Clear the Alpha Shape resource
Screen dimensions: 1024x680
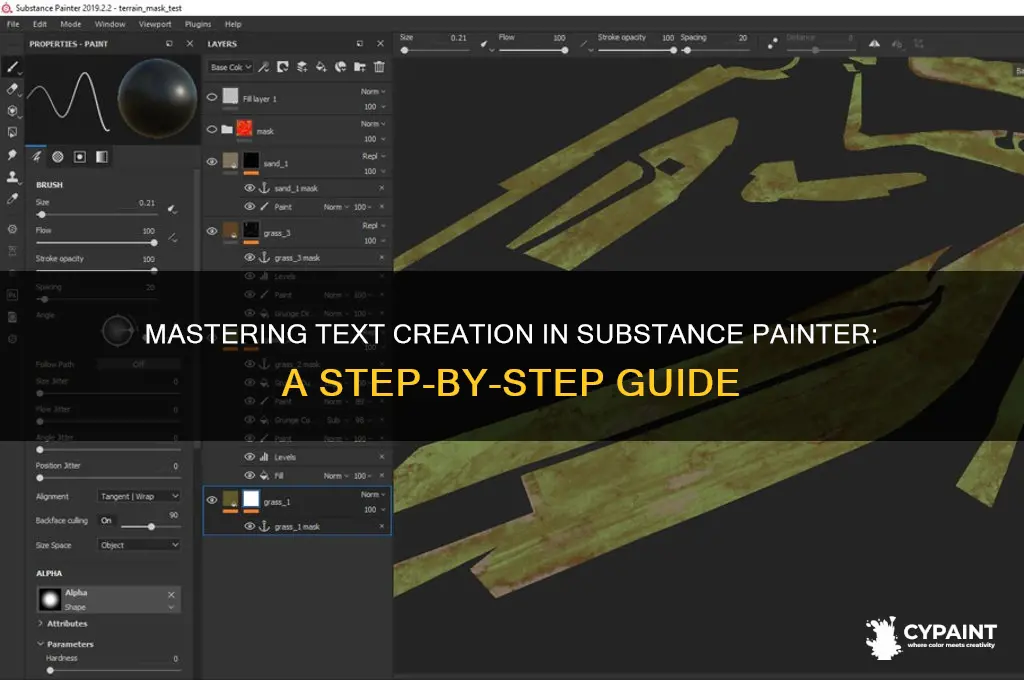[171, 594]
